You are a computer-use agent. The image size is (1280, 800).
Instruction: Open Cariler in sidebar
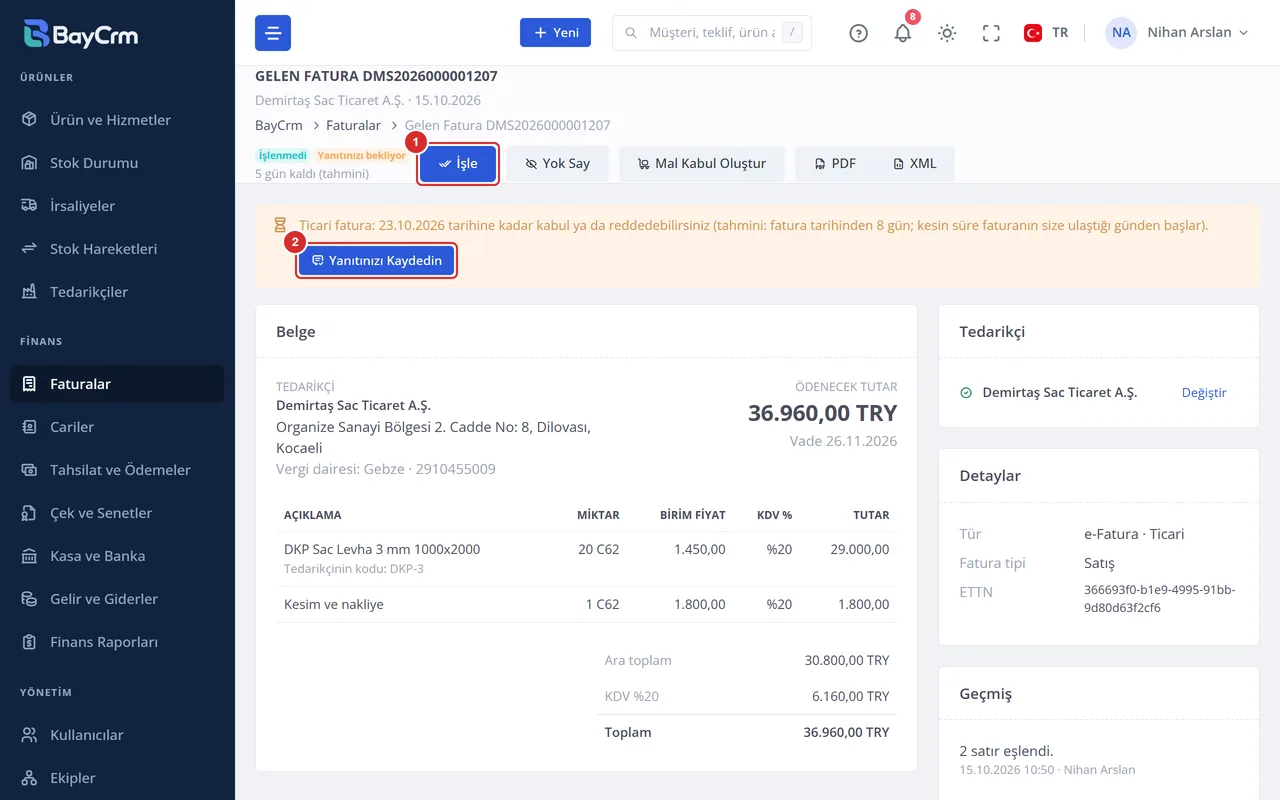pos(117,427)
